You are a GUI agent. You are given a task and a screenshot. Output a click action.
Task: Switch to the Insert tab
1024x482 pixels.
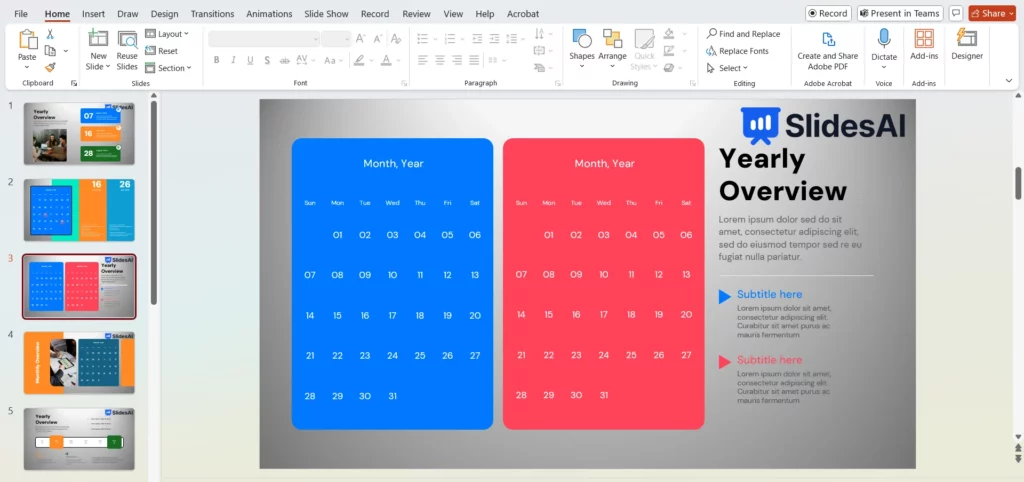tap(93, 14)
